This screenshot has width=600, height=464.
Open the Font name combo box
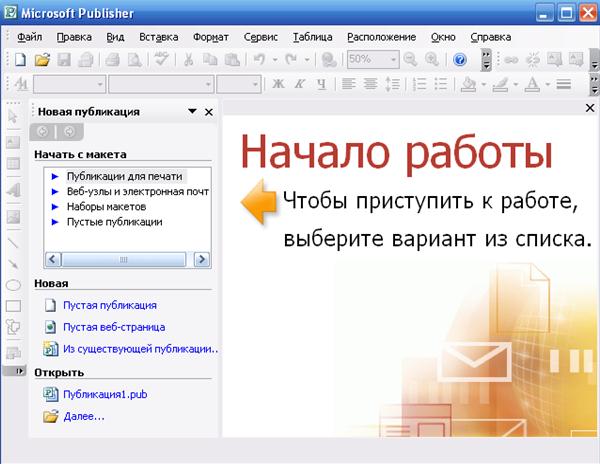(x=208, y=84)
